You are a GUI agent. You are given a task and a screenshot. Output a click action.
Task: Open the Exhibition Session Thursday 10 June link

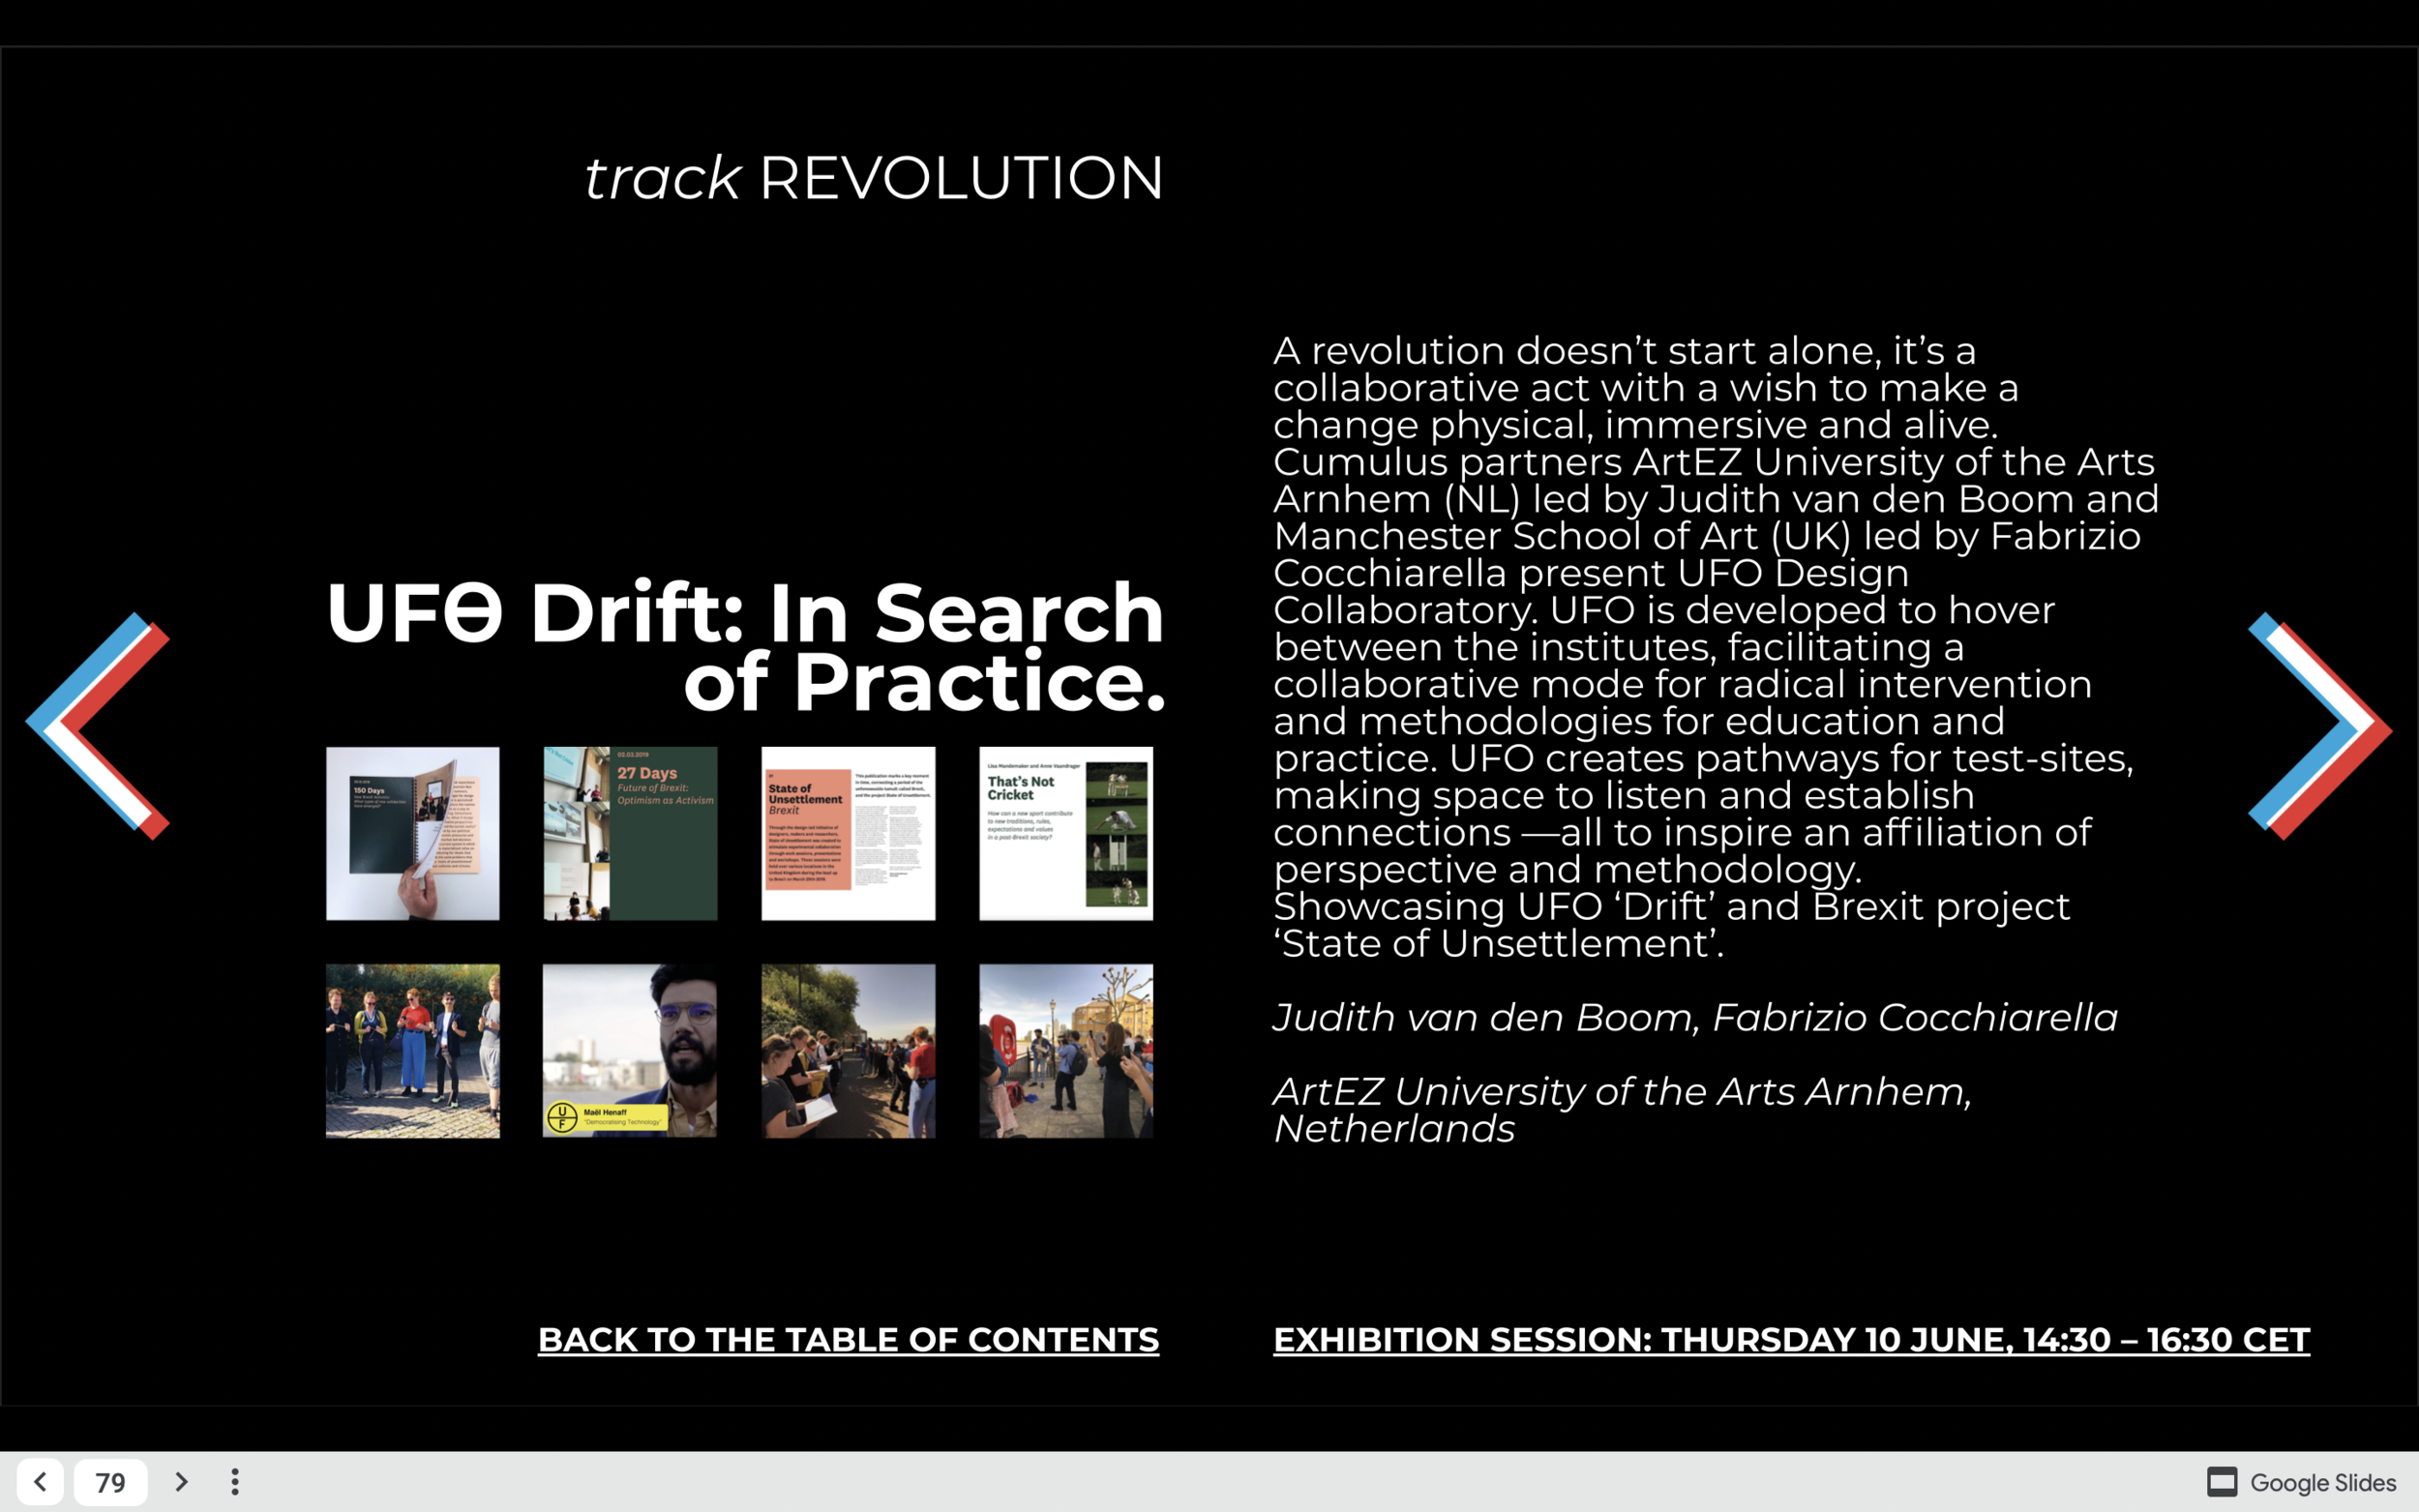[x=1791, y=1339]
